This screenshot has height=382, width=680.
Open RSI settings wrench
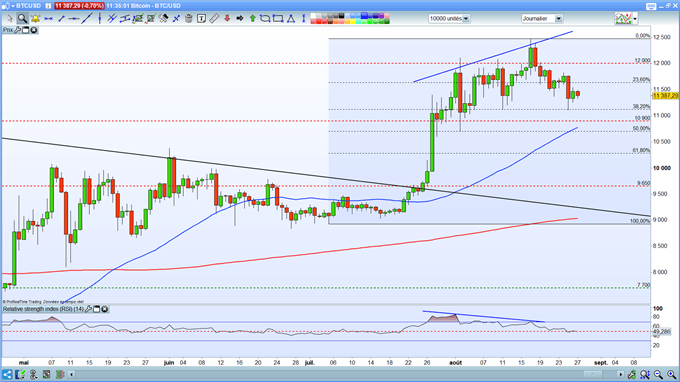[x=88, y=309]
